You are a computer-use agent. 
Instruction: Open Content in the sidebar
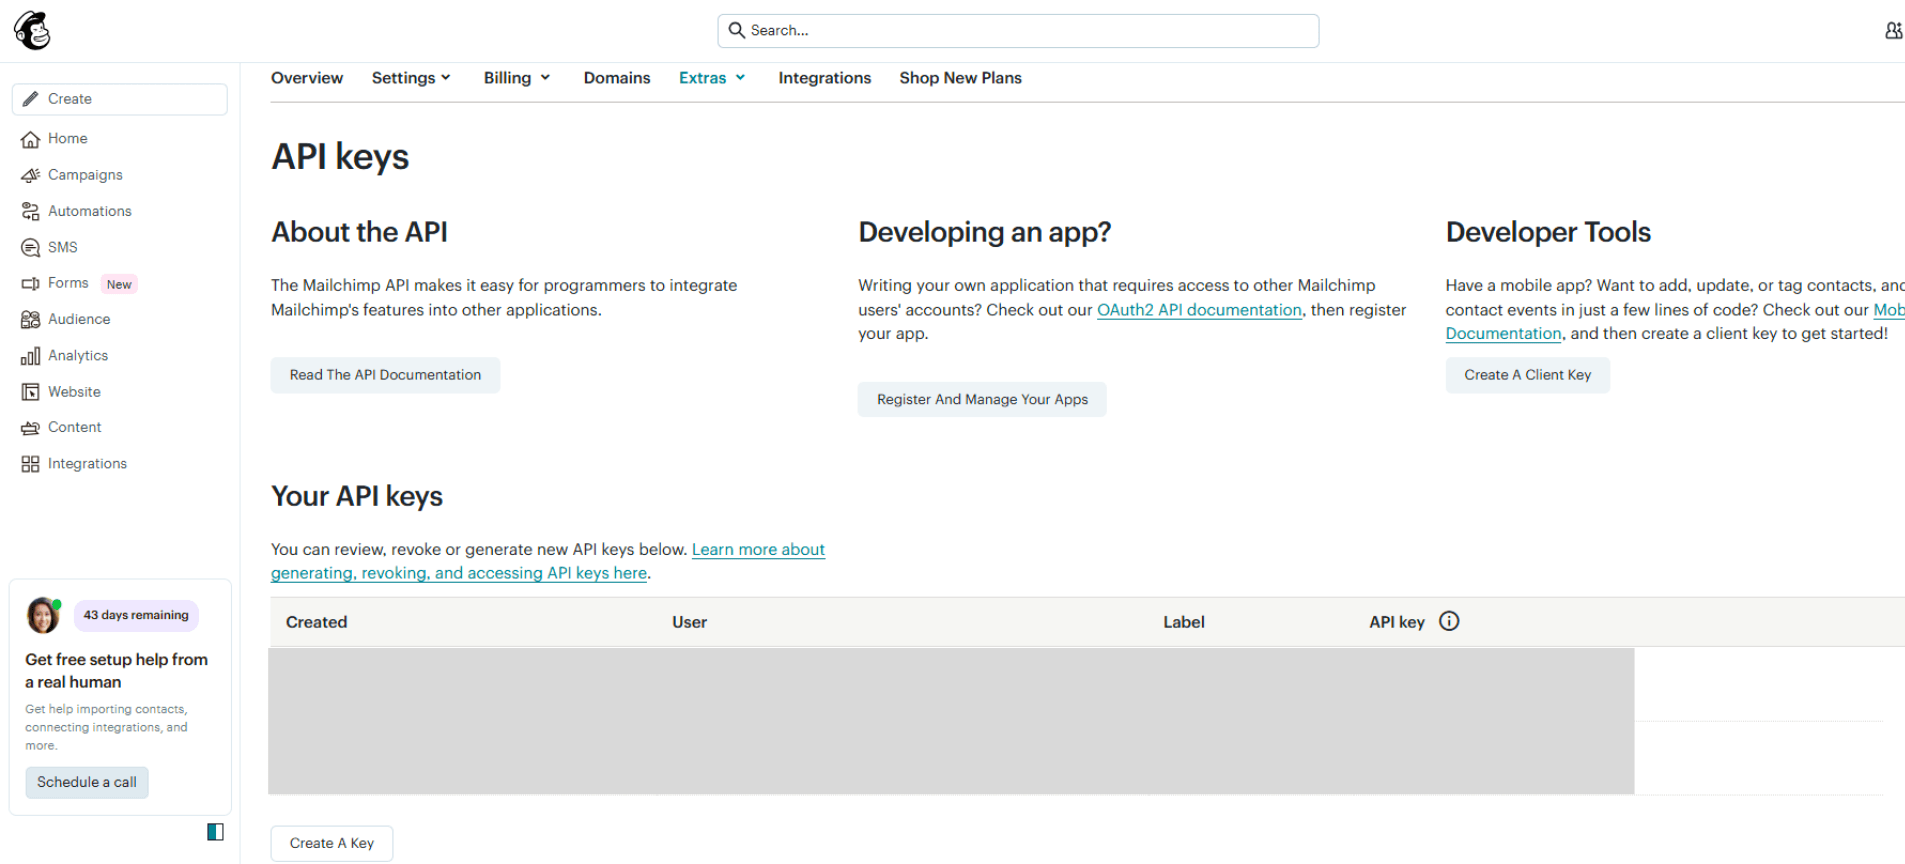click(75, 427)
